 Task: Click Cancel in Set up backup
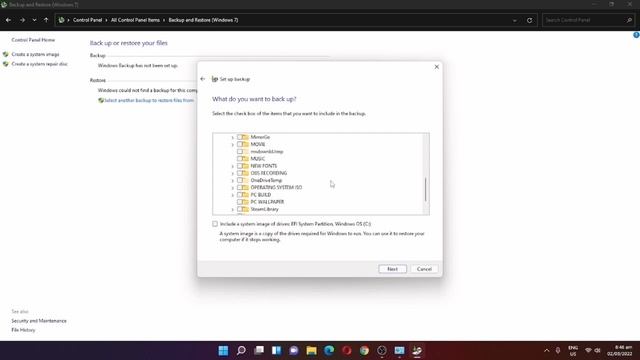coord(424,269)
